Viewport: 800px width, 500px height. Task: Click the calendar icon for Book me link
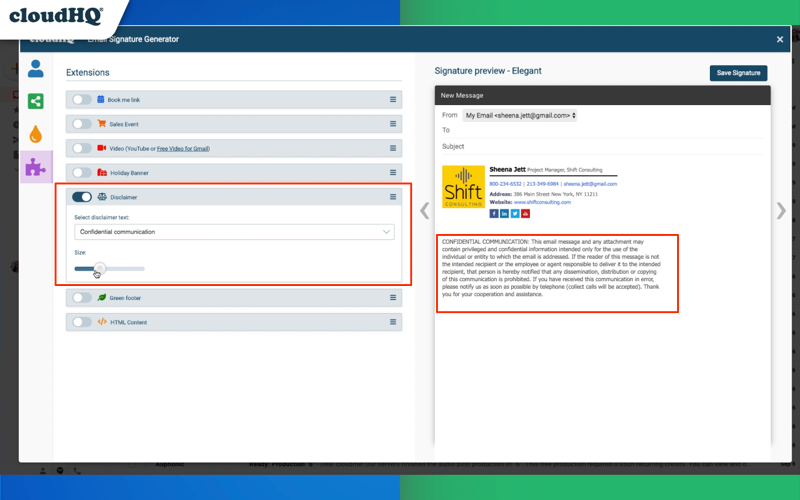point(101,99)
